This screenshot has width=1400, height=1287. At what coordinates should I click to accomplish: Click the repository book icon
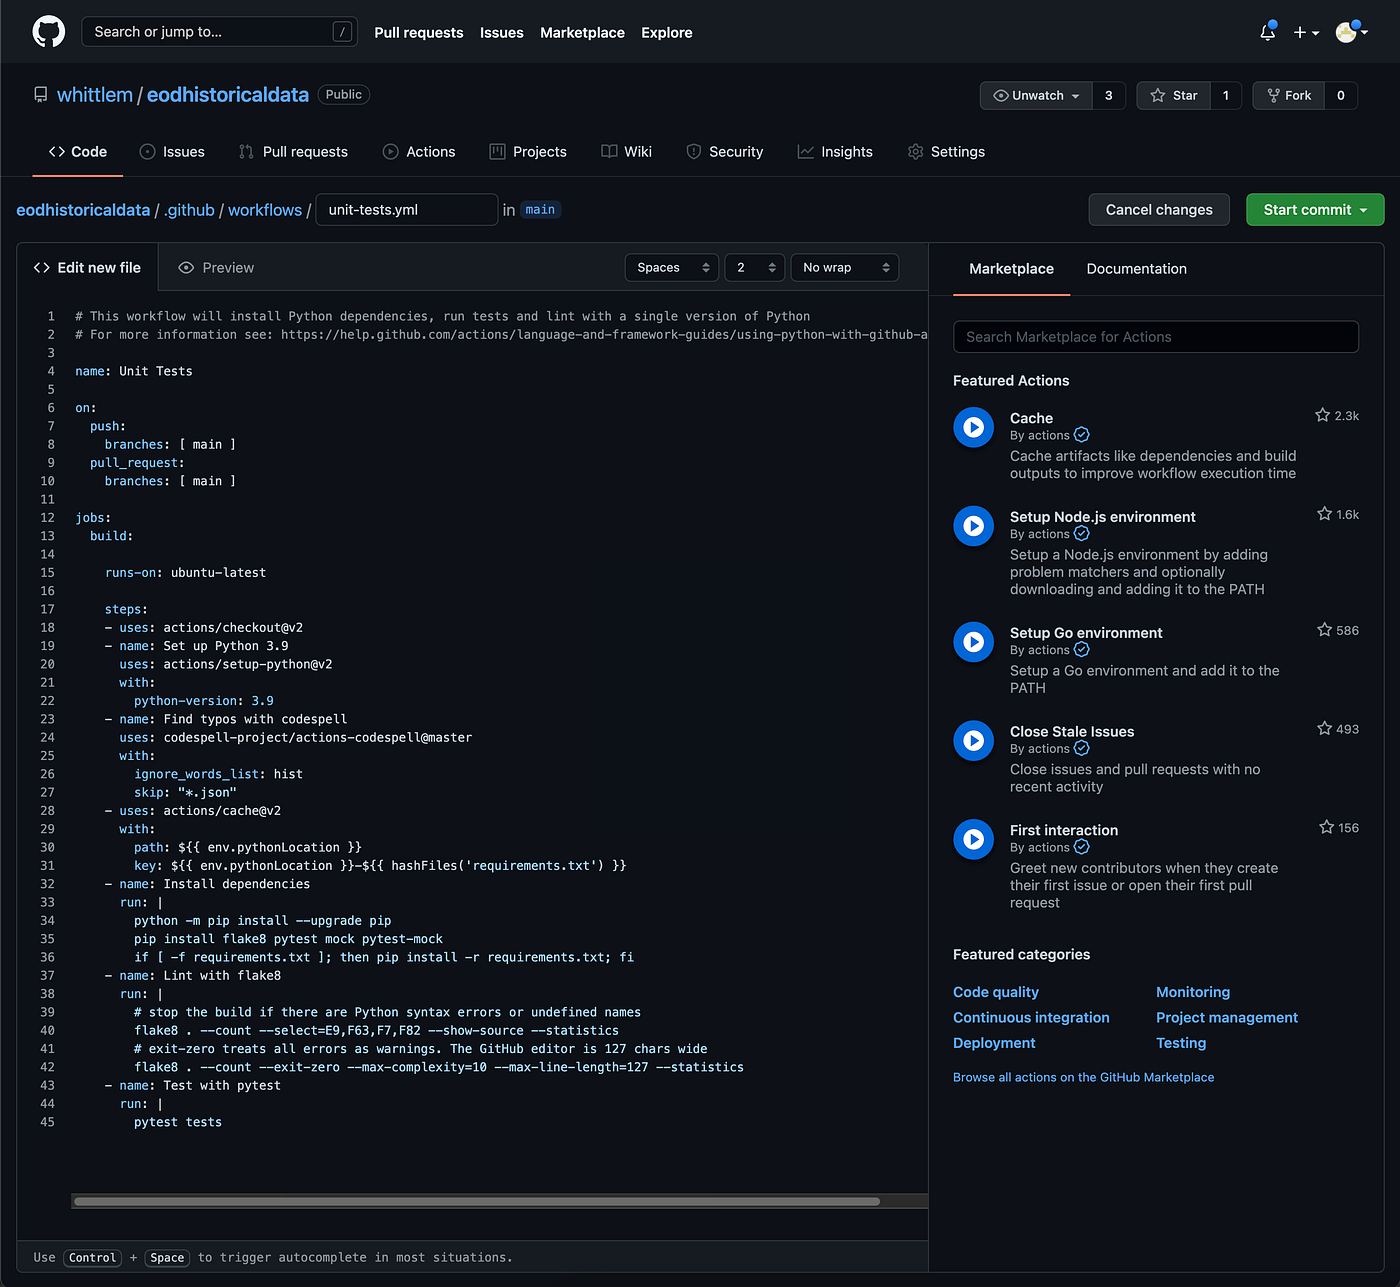[40, 95]
